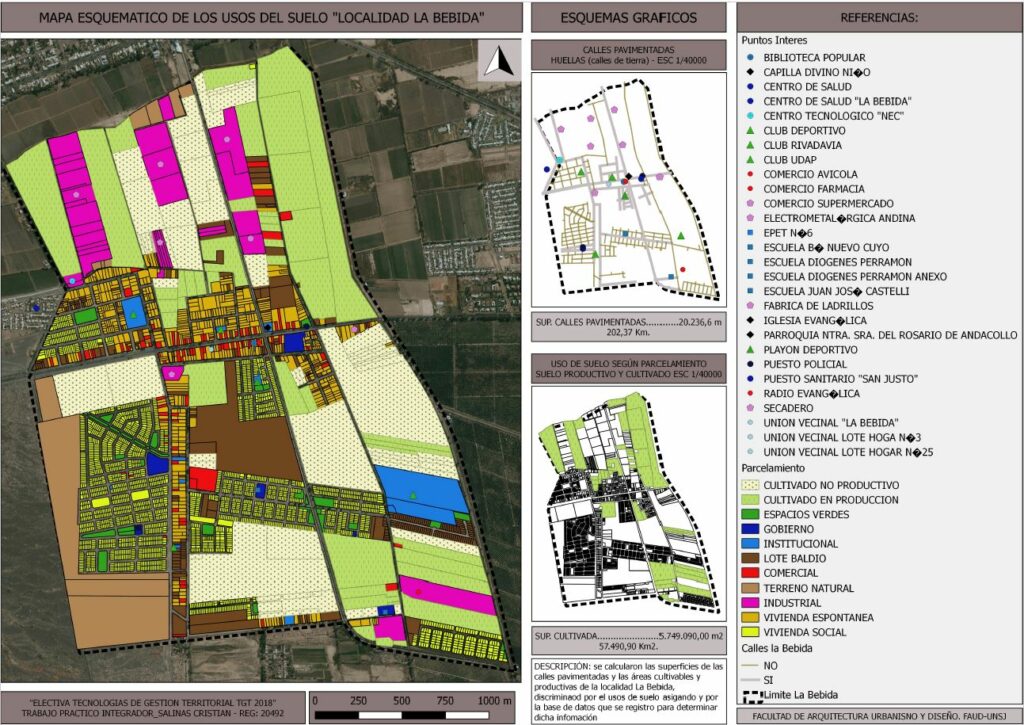The width and height of the screenshot is (1024, 725).
Task: Click the dashed Limite La Bebida symbol
Action: (x=752, y=696)
